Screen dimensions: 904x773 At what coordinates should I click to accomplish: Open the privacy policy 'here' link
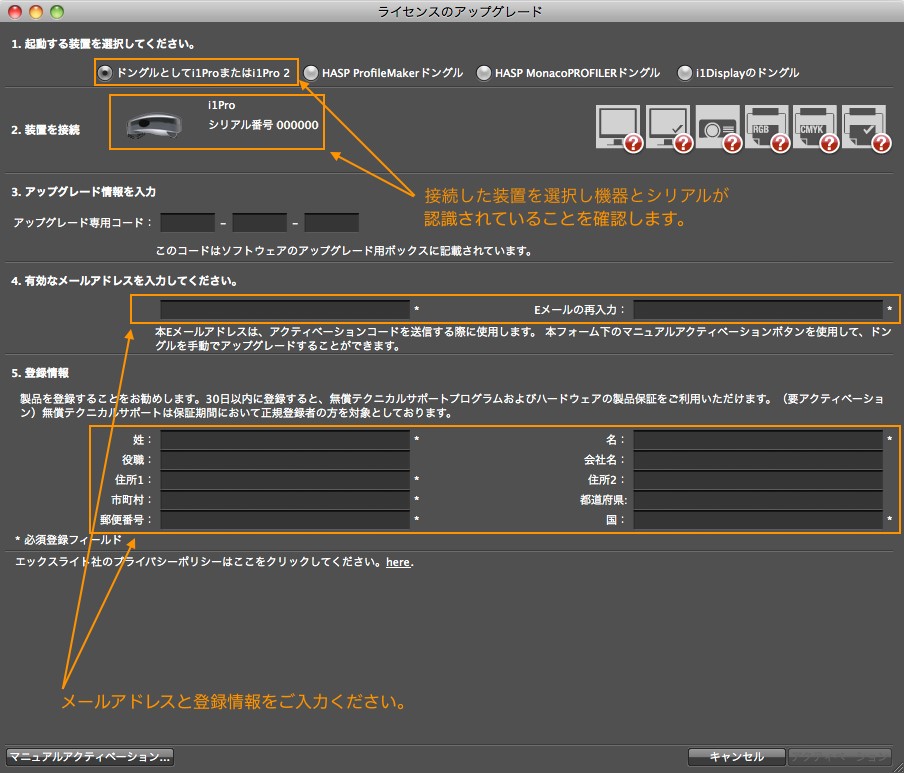coord(397,563)
